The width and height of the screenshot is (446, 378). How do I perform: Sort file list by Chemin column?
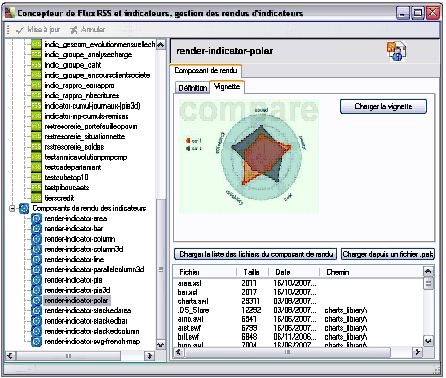371,272
